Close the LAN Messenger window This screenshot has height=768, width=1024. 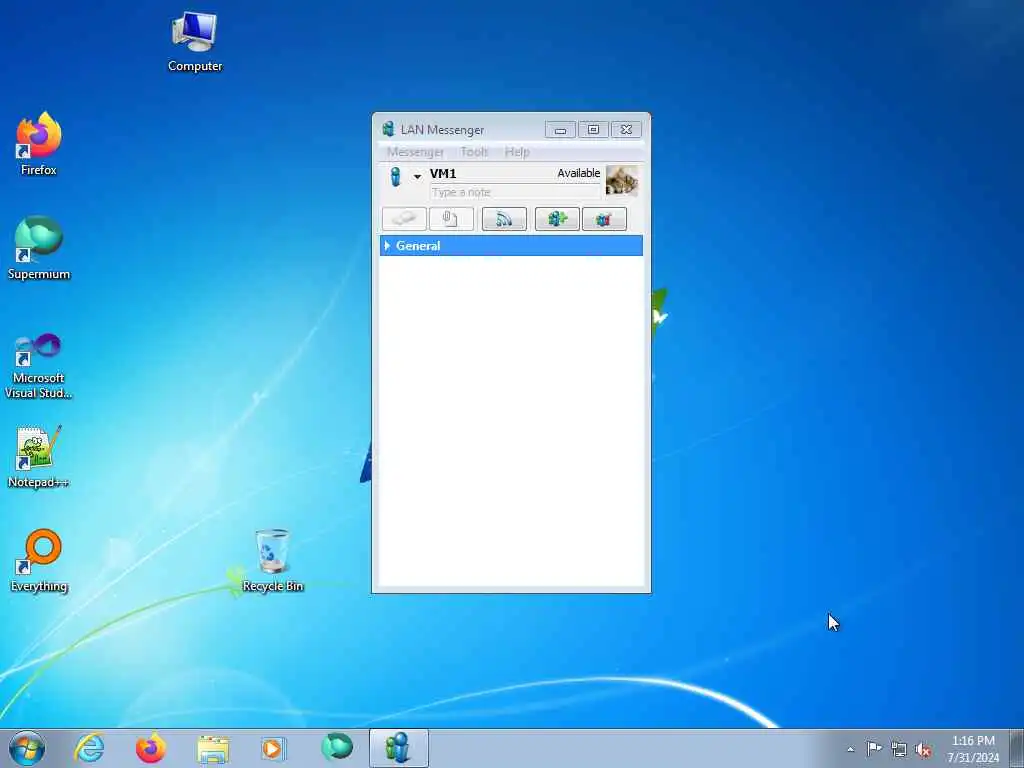[626, 130]
